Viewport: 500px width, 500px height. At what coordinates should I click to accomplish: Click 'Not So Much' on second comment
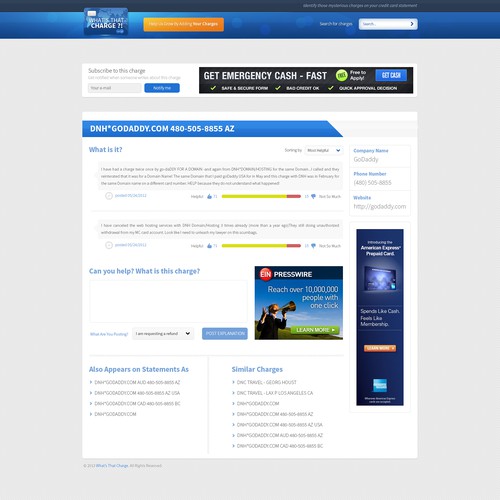[x=330, y=246]
